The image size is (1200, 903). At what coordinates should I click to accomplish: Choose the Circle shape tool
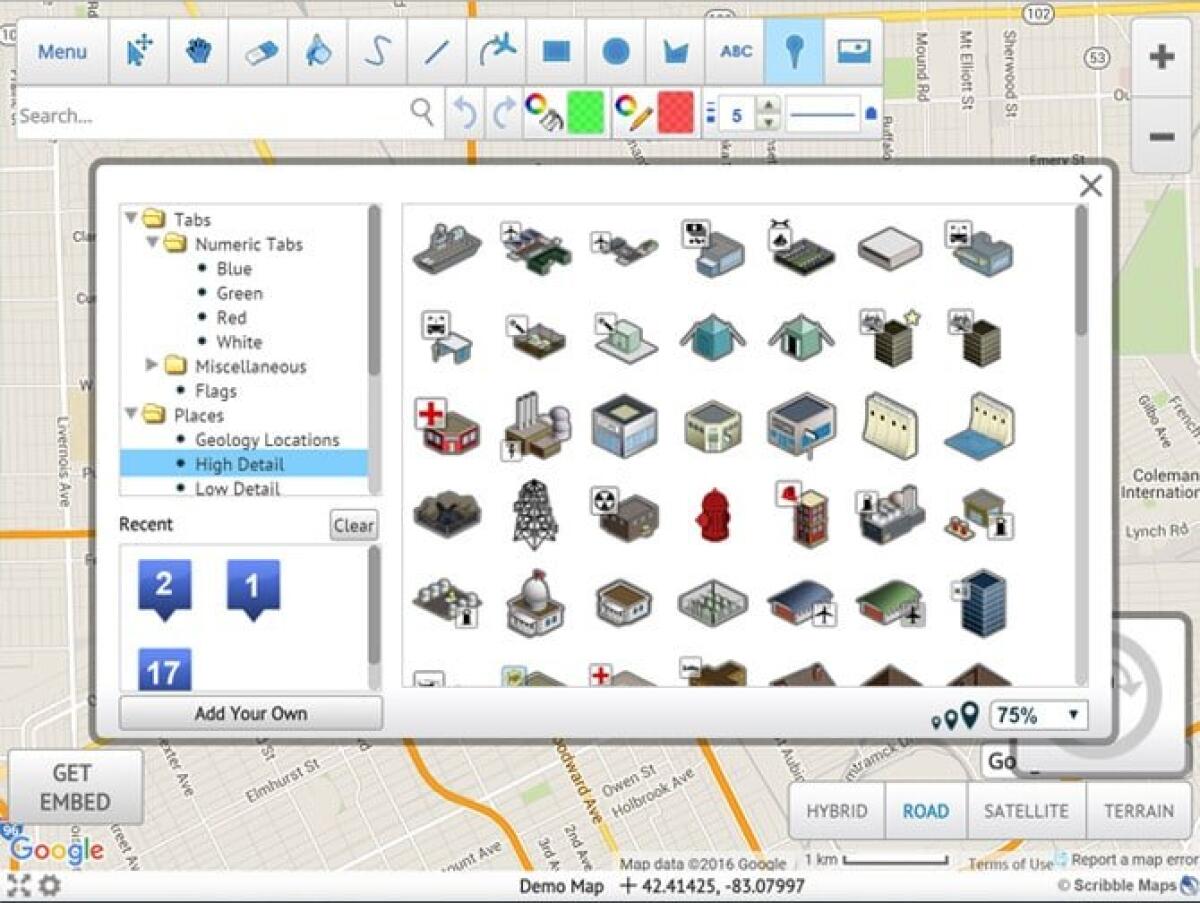[x=616, y=50]
